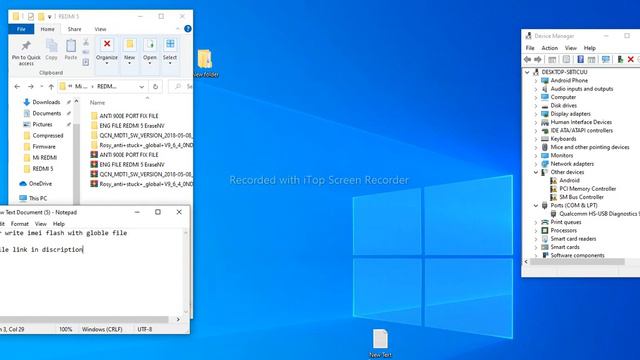This screenshot has width=640, height=360.
Task: Select SM Bus Controller device
Action: click(577, 197)
